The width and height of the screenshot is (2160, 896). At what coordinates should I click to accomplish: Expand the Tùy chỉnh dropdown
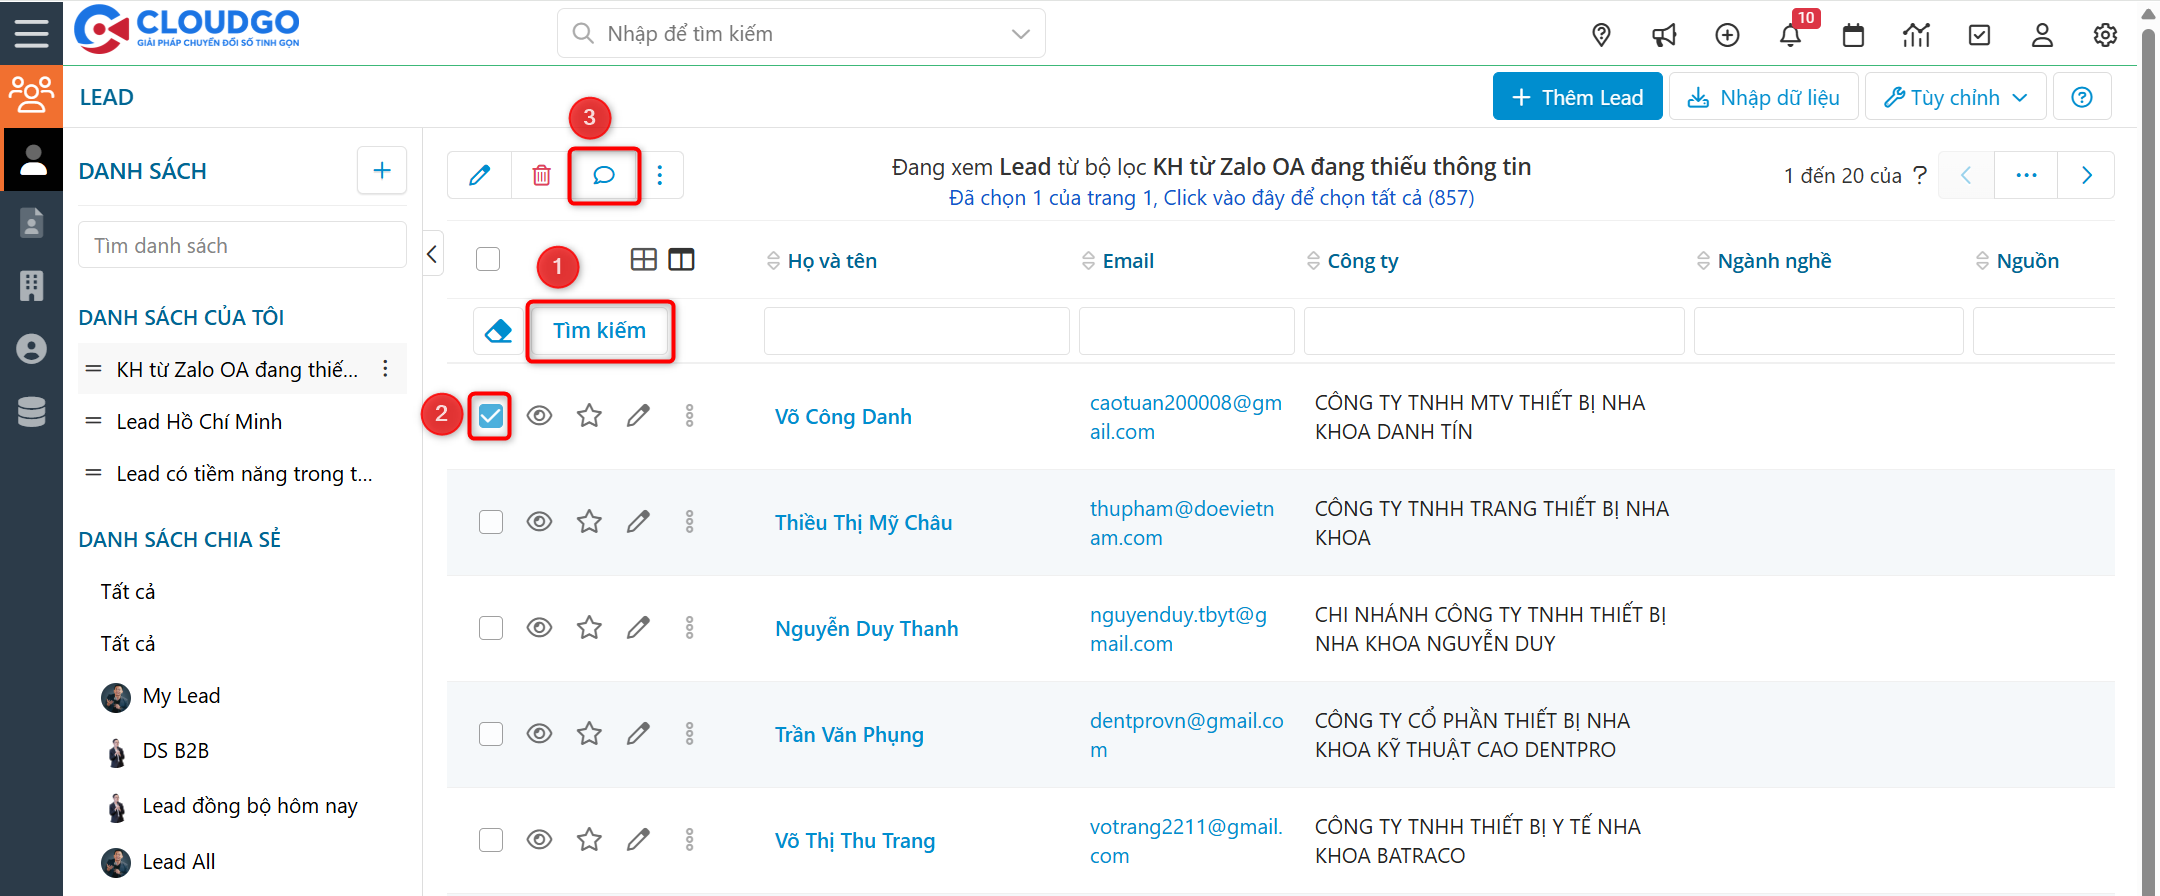coord(1955,97)
